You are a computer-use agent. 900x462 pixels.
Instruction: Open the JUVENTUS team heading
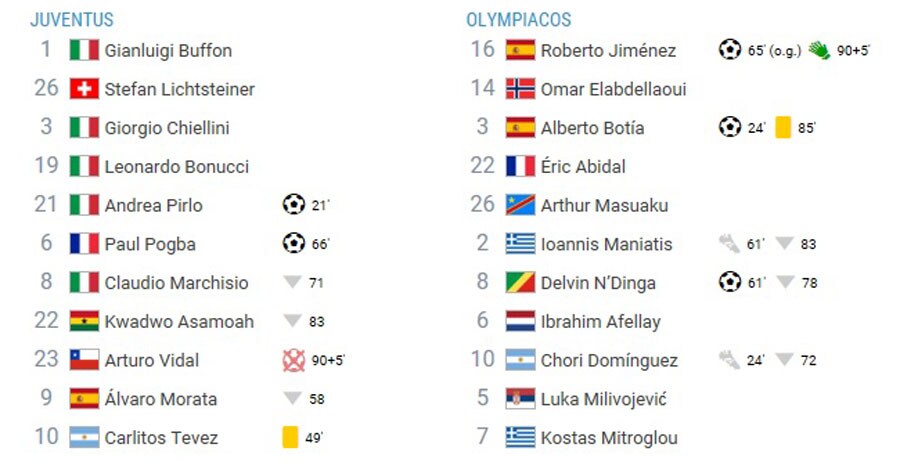click(x=72, y=20)
